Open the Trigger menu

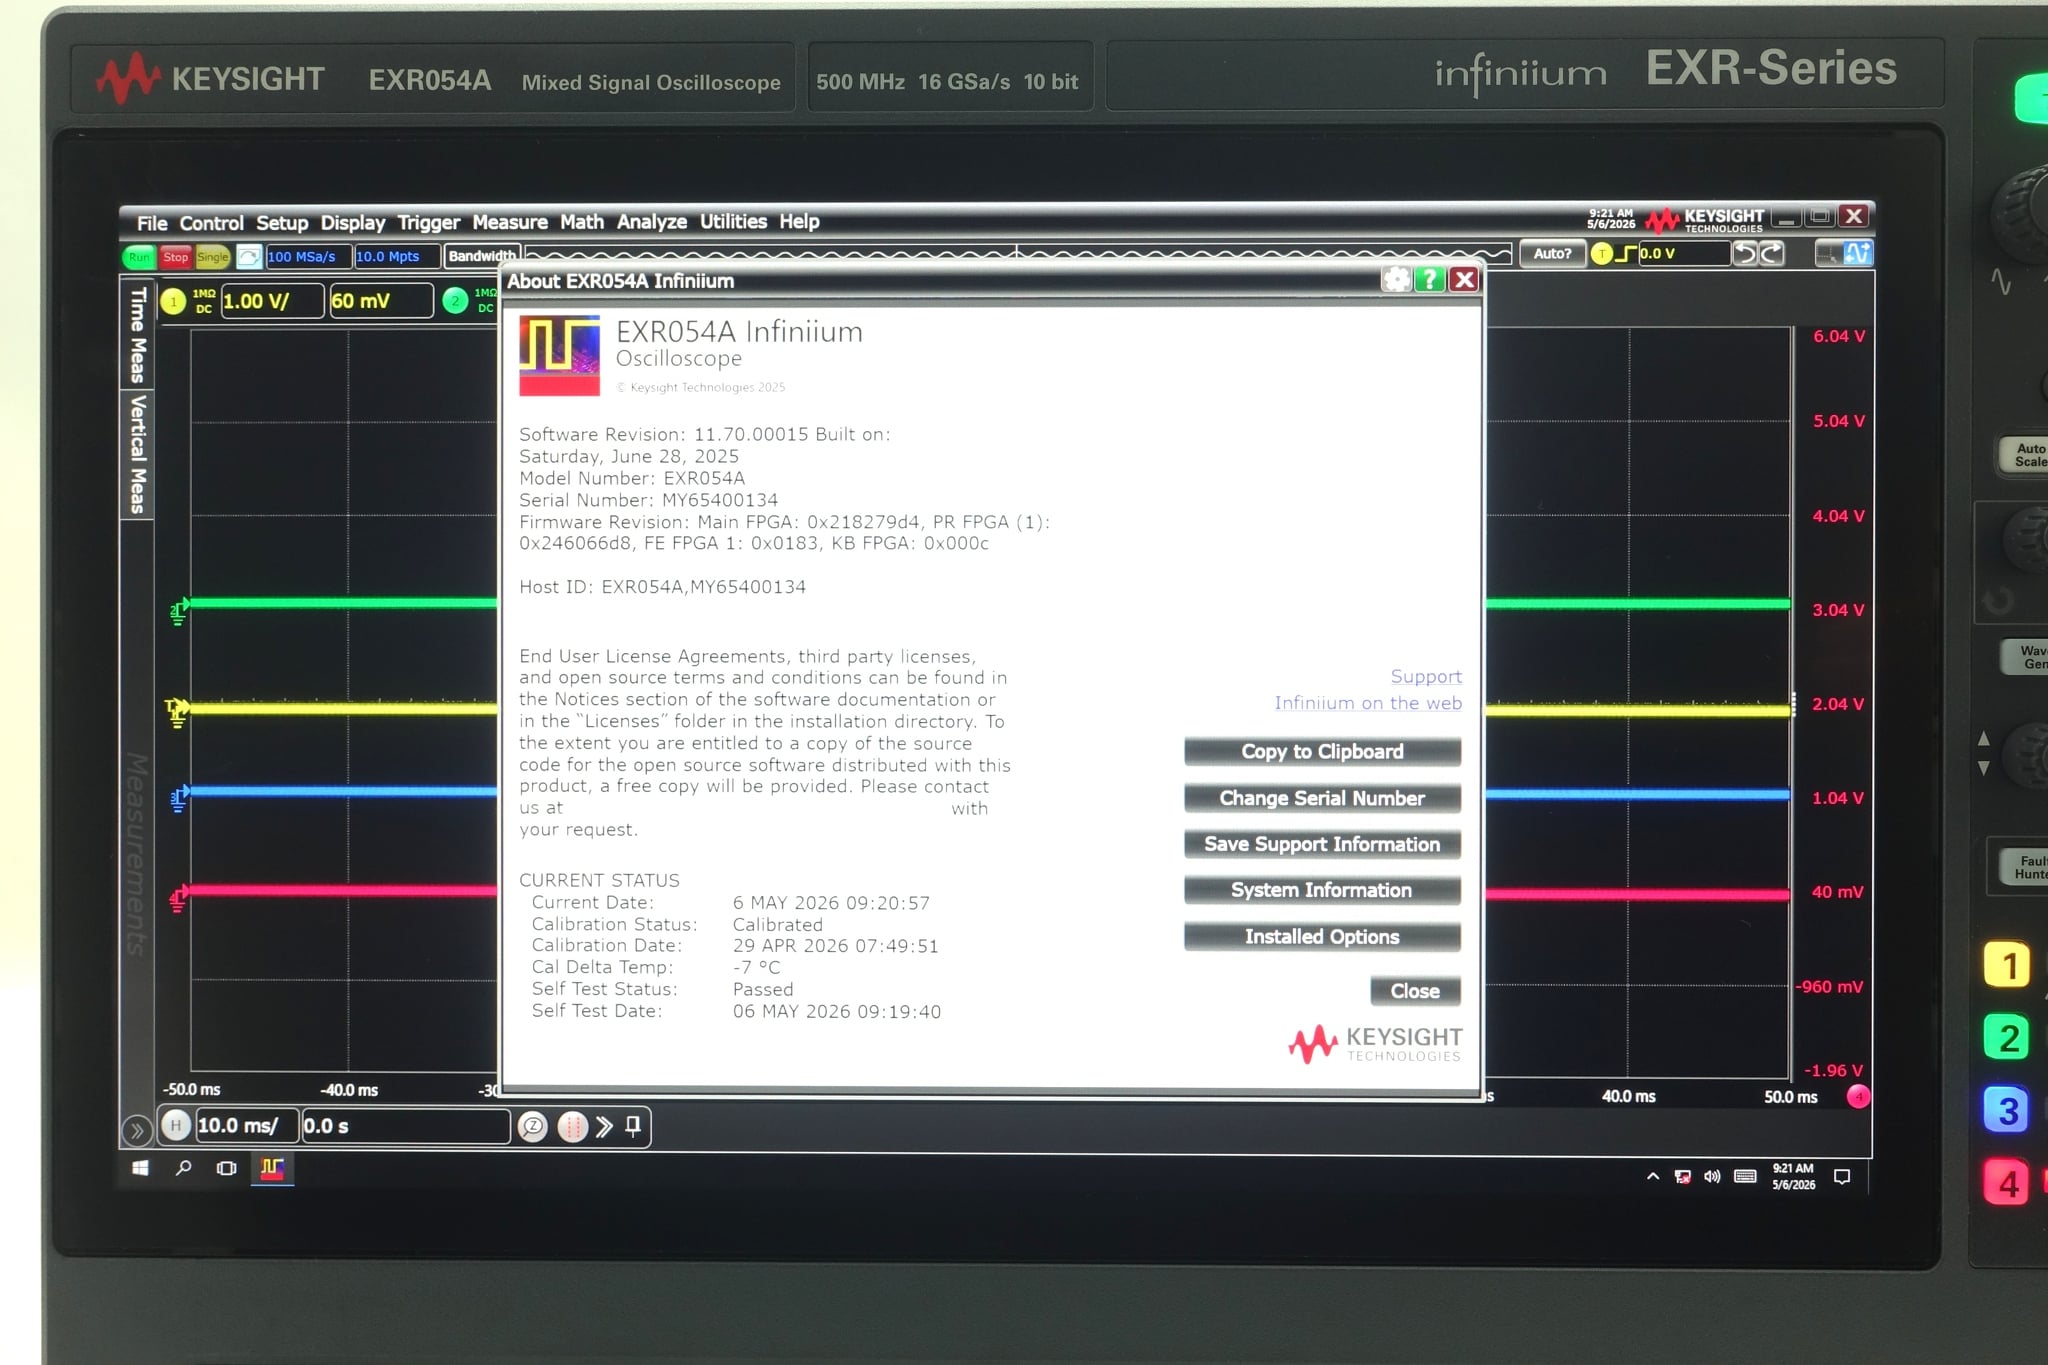click(x=429, y=222)
